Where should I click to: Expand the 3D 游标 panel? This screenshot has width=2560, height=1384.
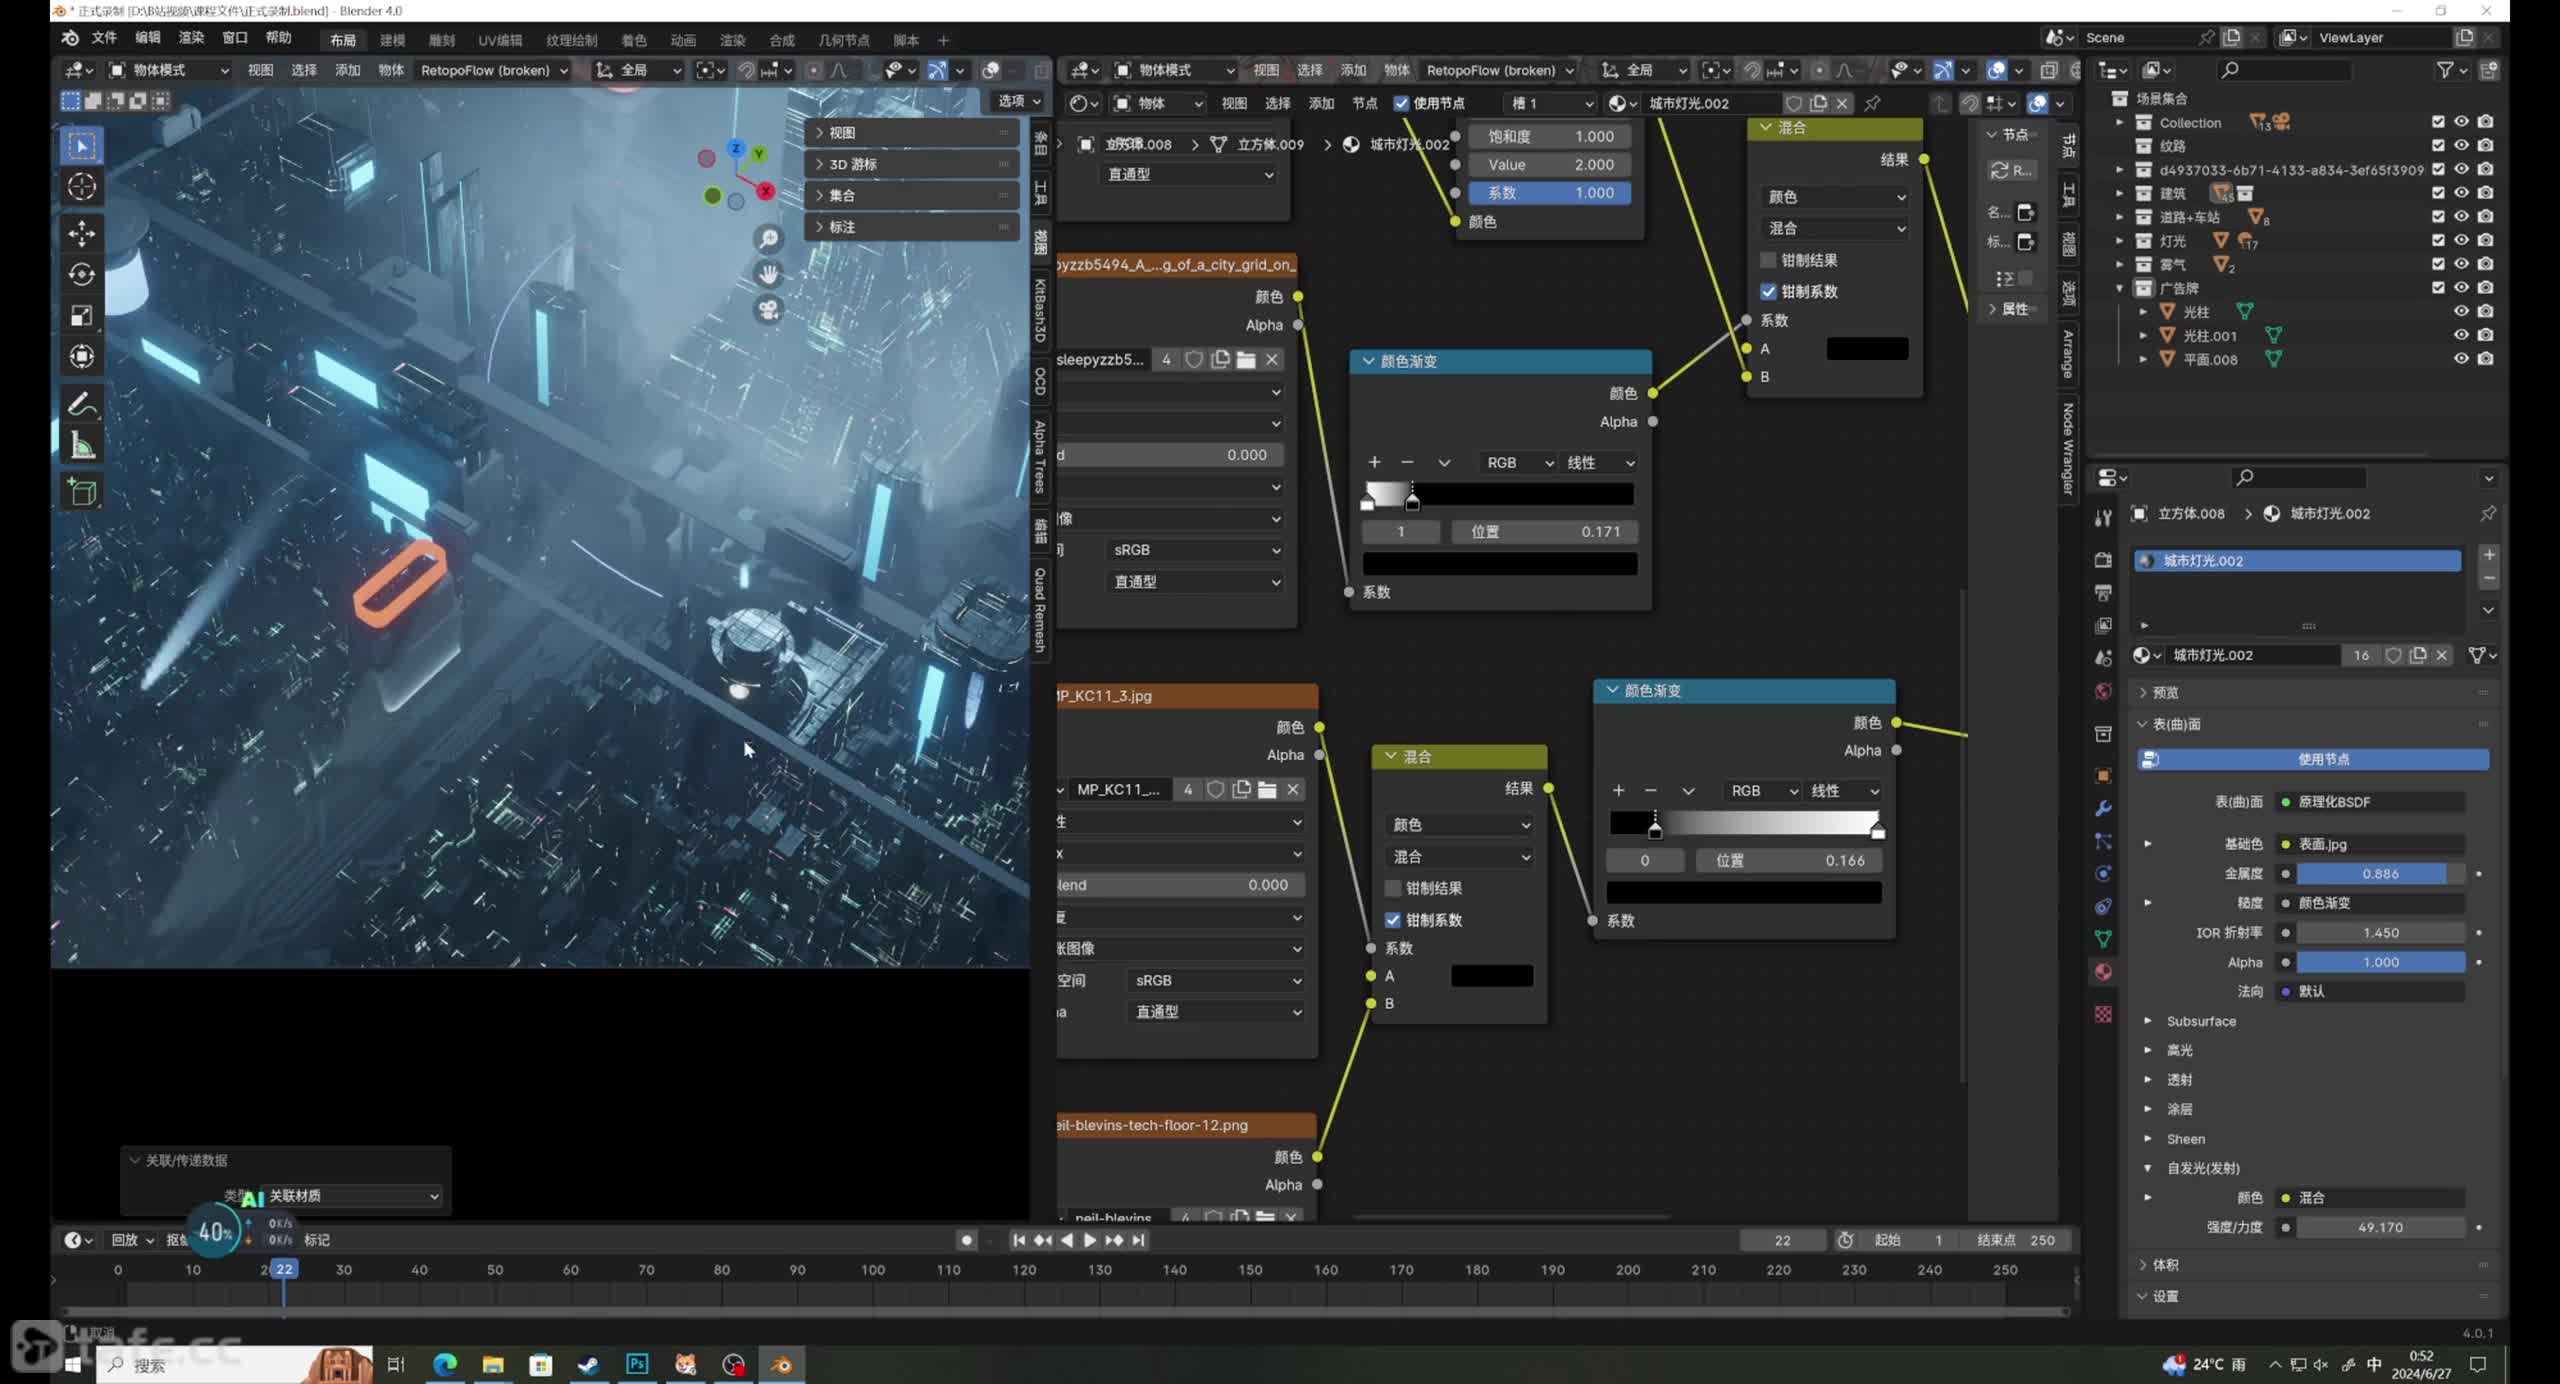[x=912, y=164]
